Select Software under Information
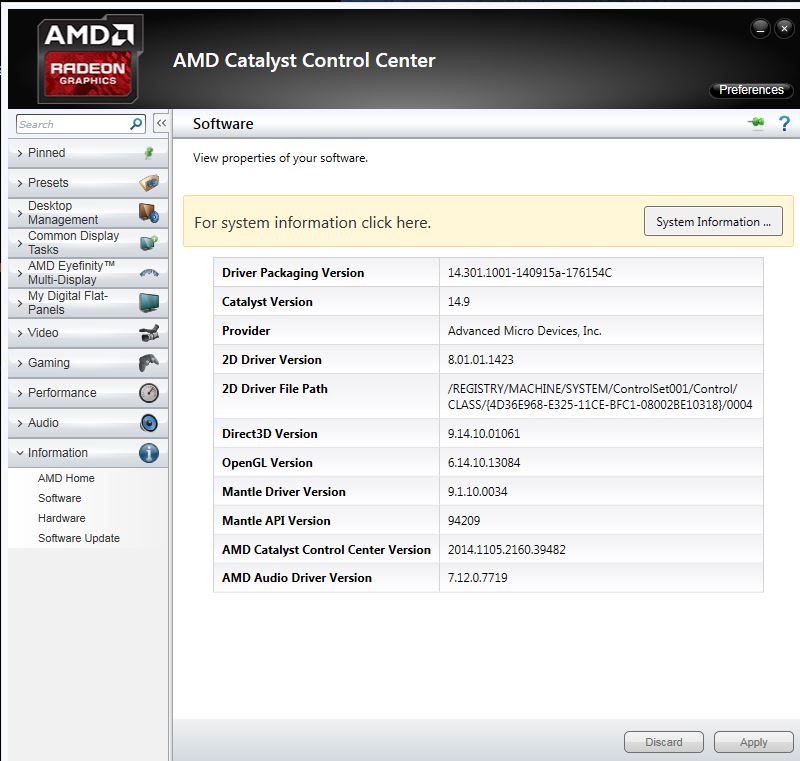 tap(60, 498)
